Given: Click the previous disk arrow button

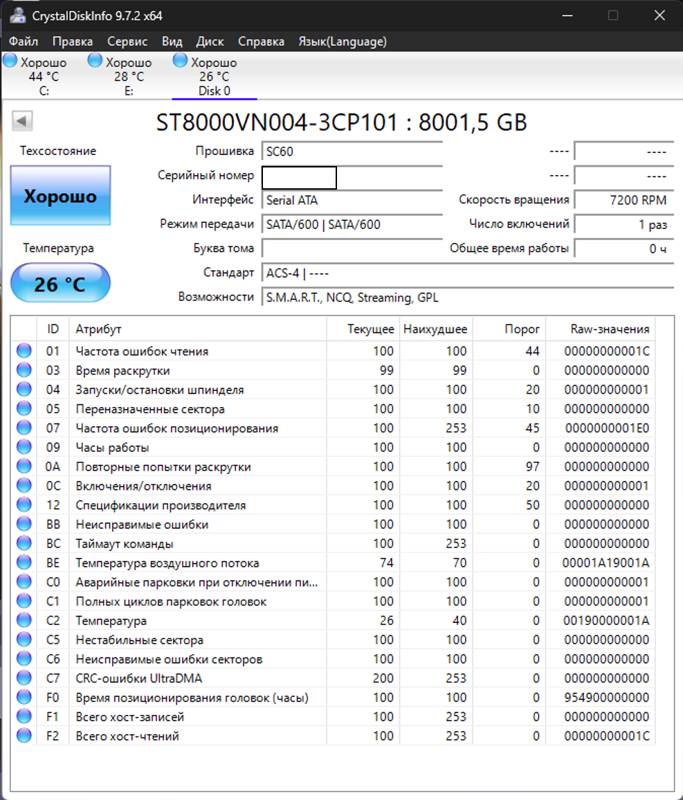Looking at the screenshot, I should click(22, 121).
